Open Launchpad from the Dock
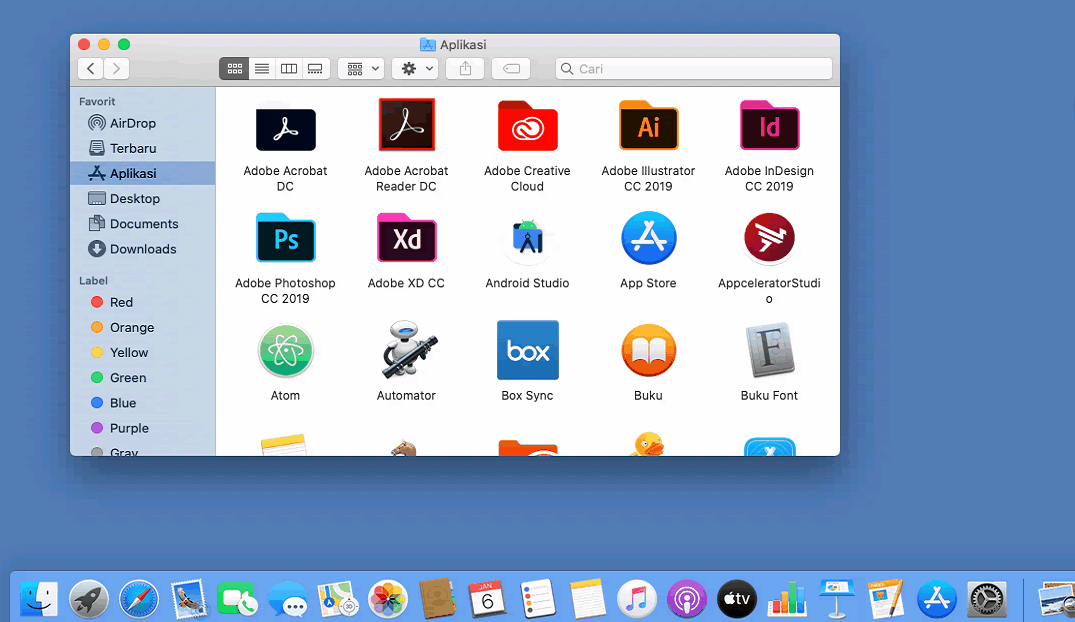Viewport: 1075px width, 622px height. coord(88,599)
